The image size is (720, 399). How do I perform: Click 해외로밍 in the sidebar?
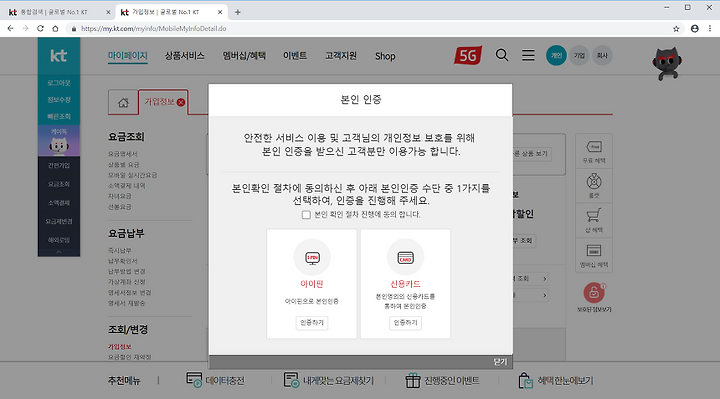59,240
